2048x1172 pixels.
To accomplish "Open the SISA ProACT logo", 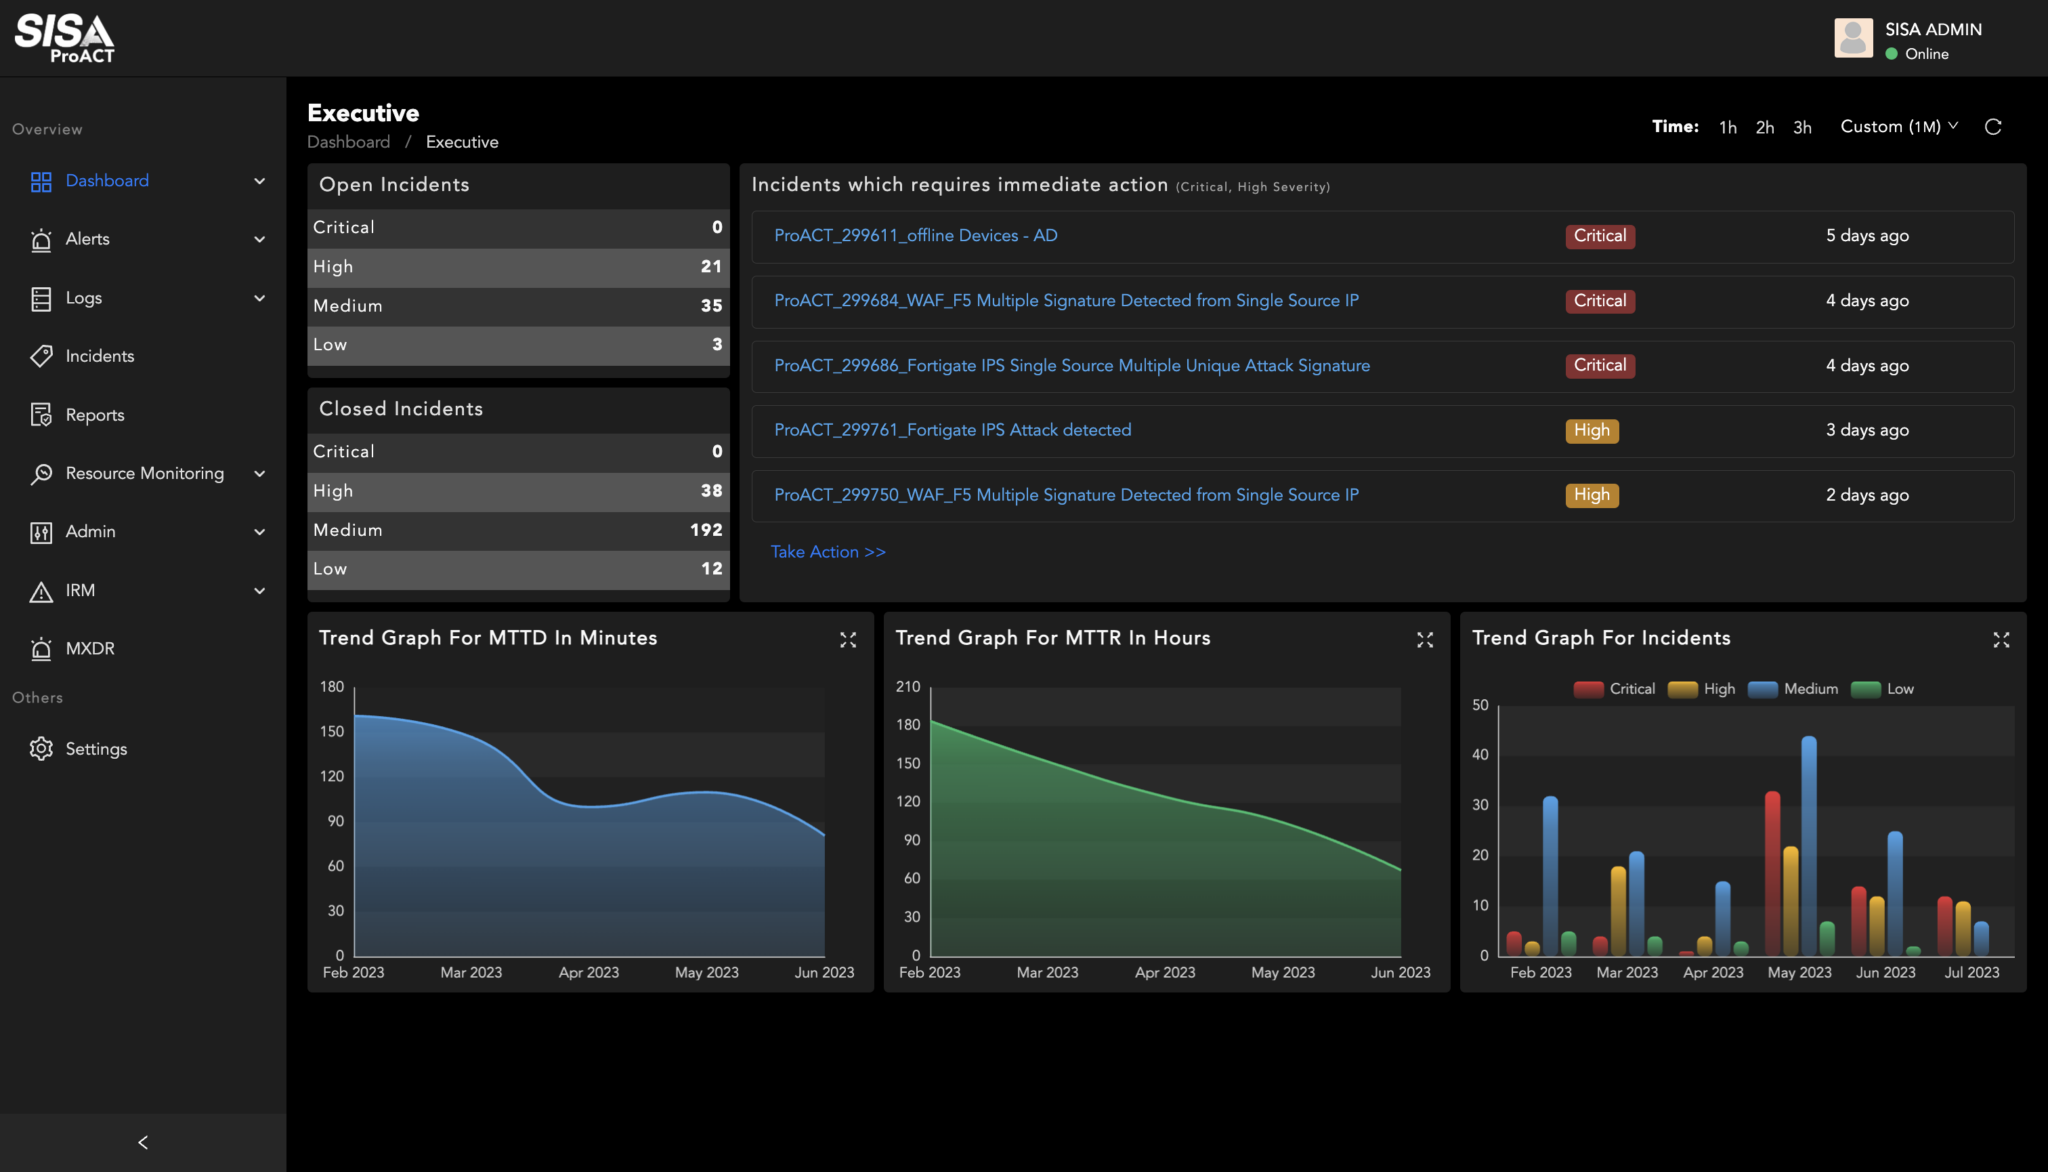I will pos(62,37).
